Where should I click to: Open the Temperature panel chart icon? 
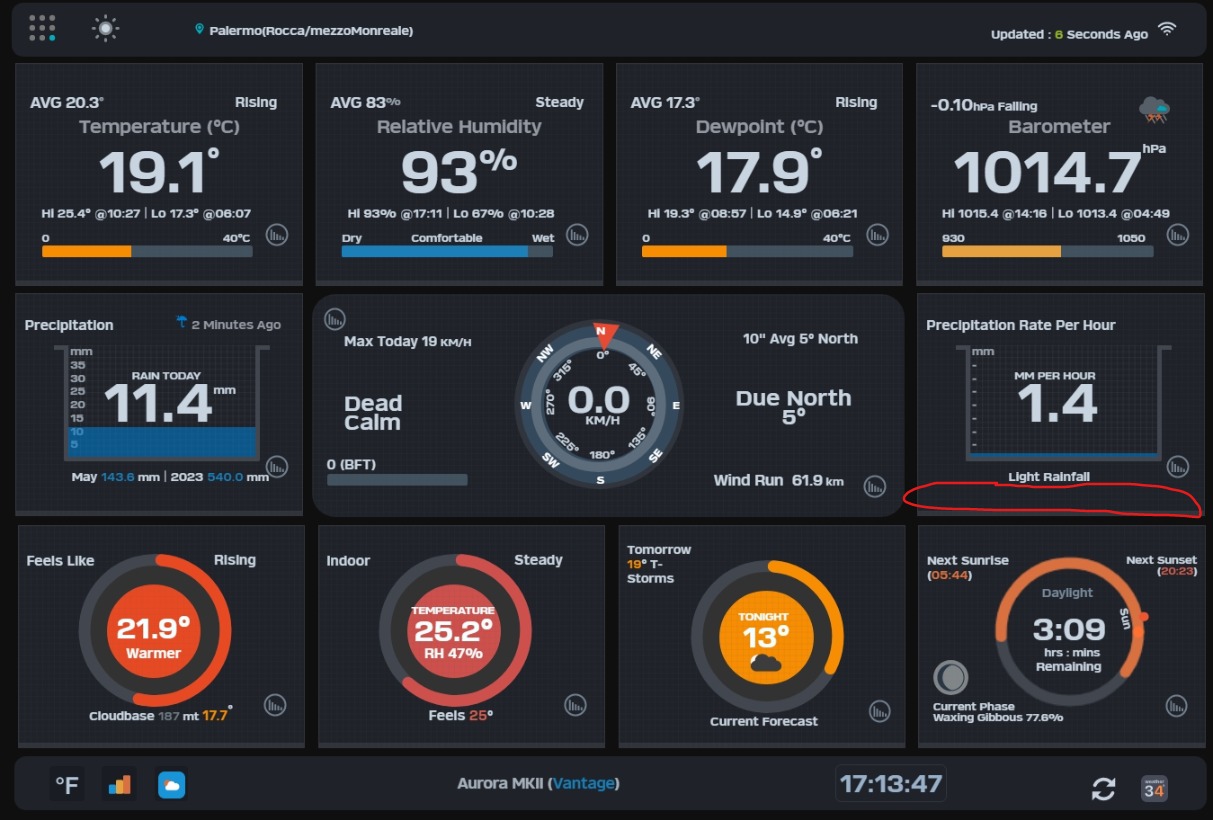(277, 235)
